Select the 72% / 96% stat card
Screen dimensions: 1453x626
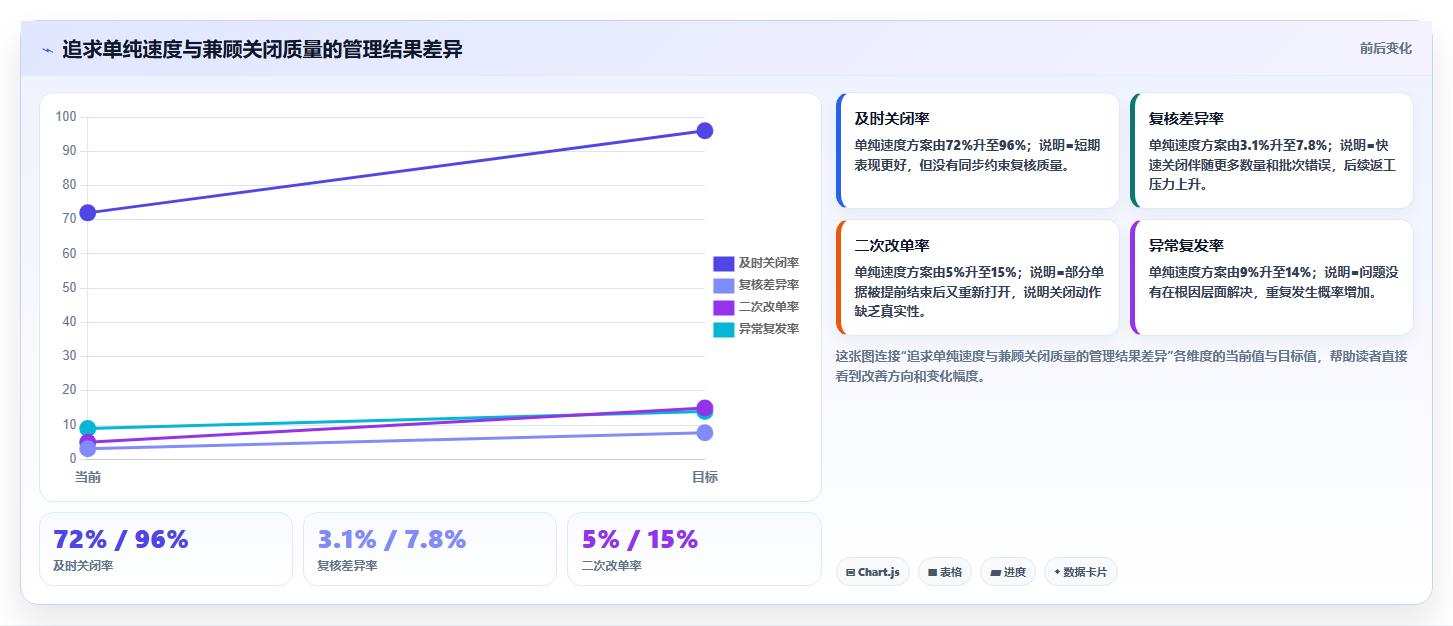(166, 549)
